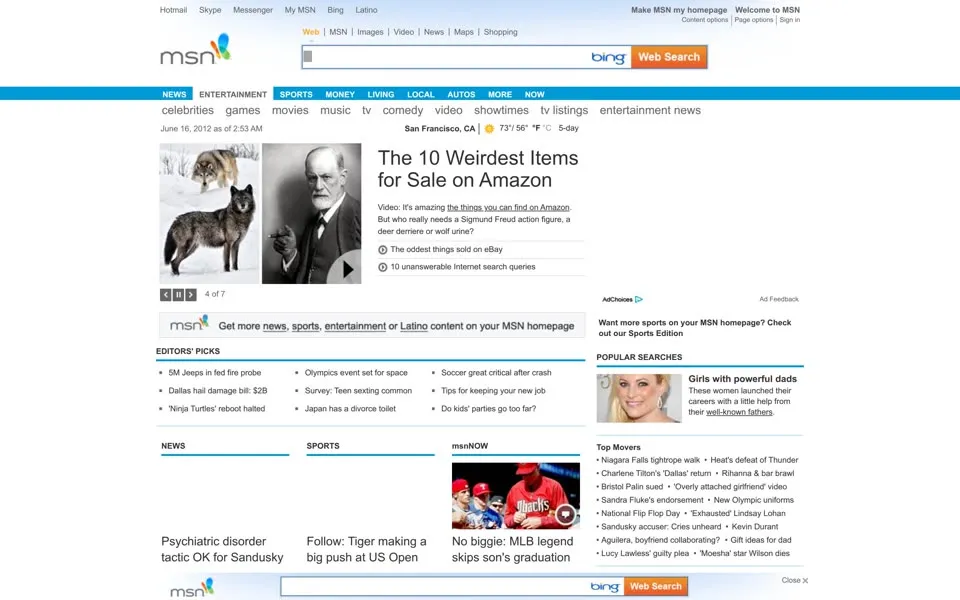This screenshot has height=600, width=960.
Task: Open the tv listings submenu link
Action: 564,110
